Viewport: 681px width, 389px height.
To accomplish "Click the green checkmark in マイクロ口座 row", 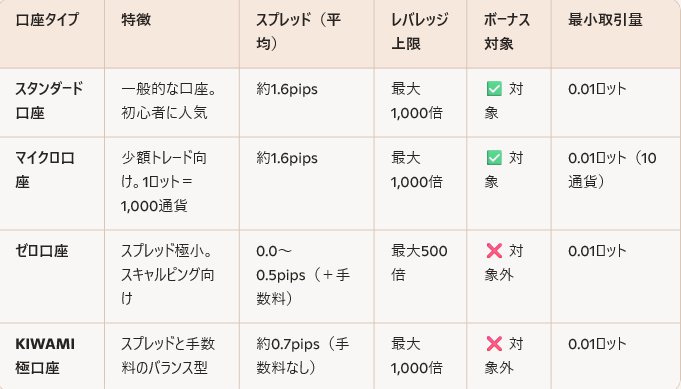I will [x=494, y=158].
